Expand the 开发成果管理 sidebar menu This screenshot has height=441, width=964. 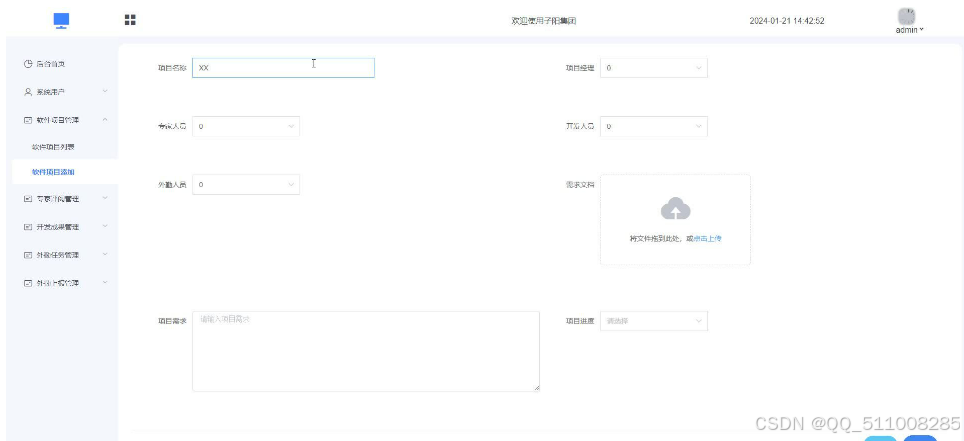(65, 227)
